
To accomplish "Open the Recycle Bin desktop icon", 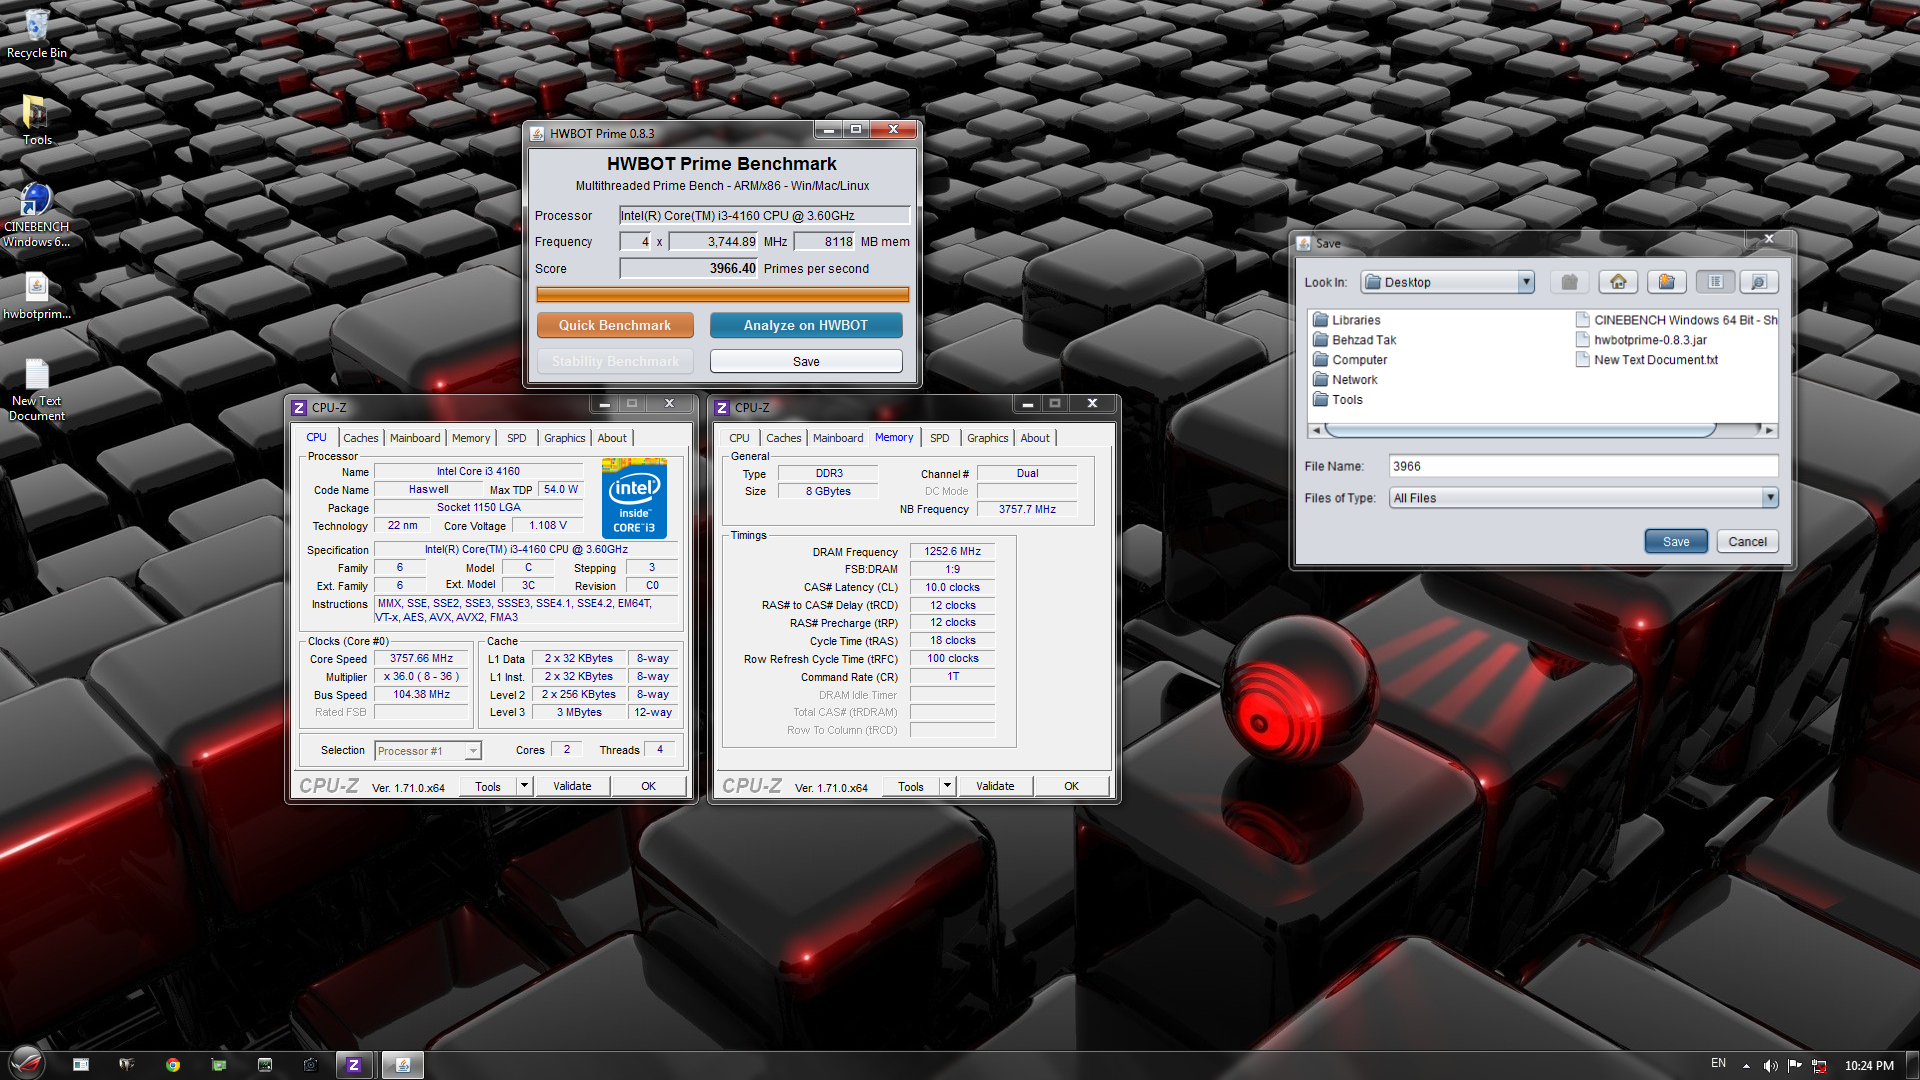I will pos(36,35).
